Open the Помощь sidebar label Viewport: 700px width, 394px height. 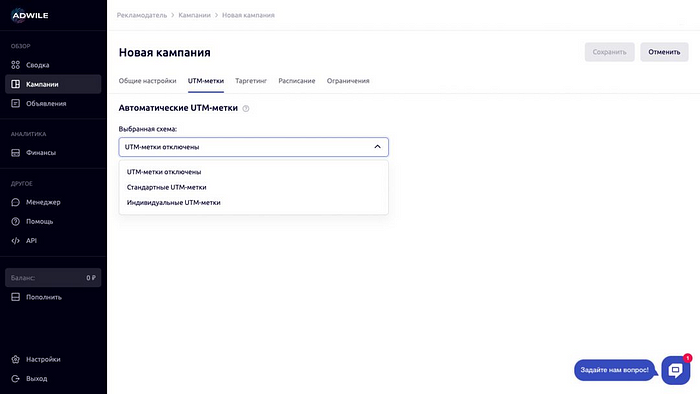[39, 221]
